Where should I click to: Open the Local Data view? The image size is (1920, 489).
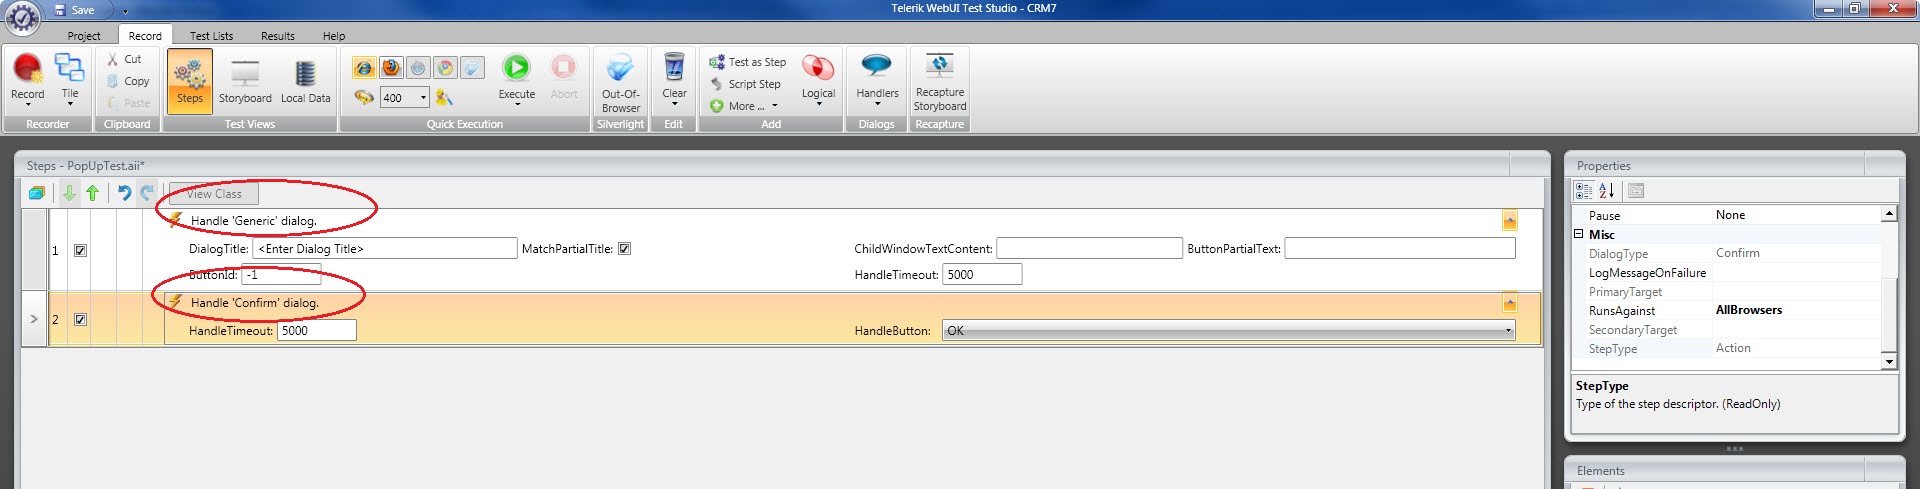tap(305, 81)
